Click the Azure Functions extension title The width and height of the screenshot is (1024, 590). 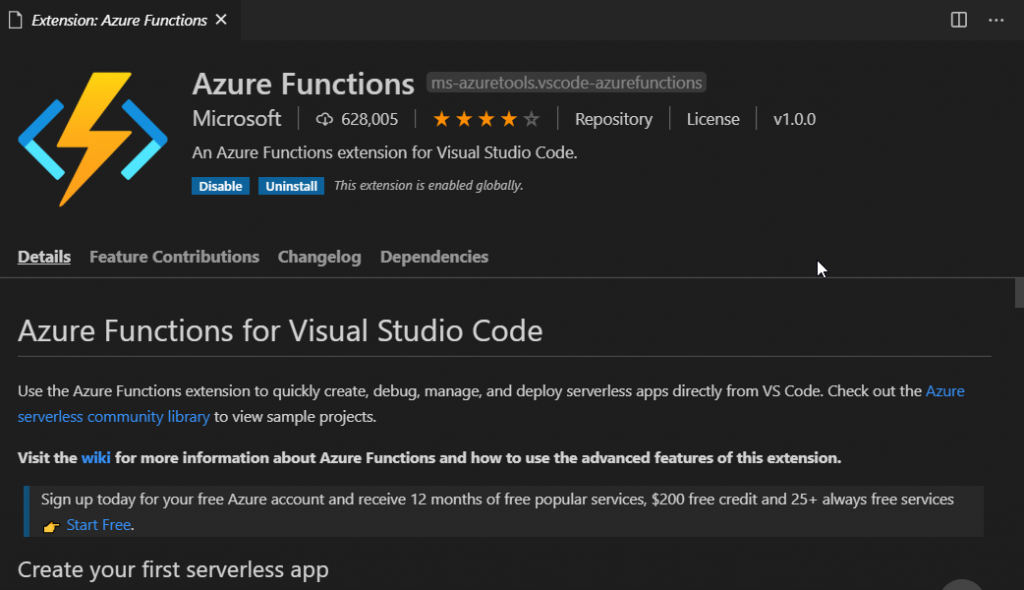coord(303,84)
